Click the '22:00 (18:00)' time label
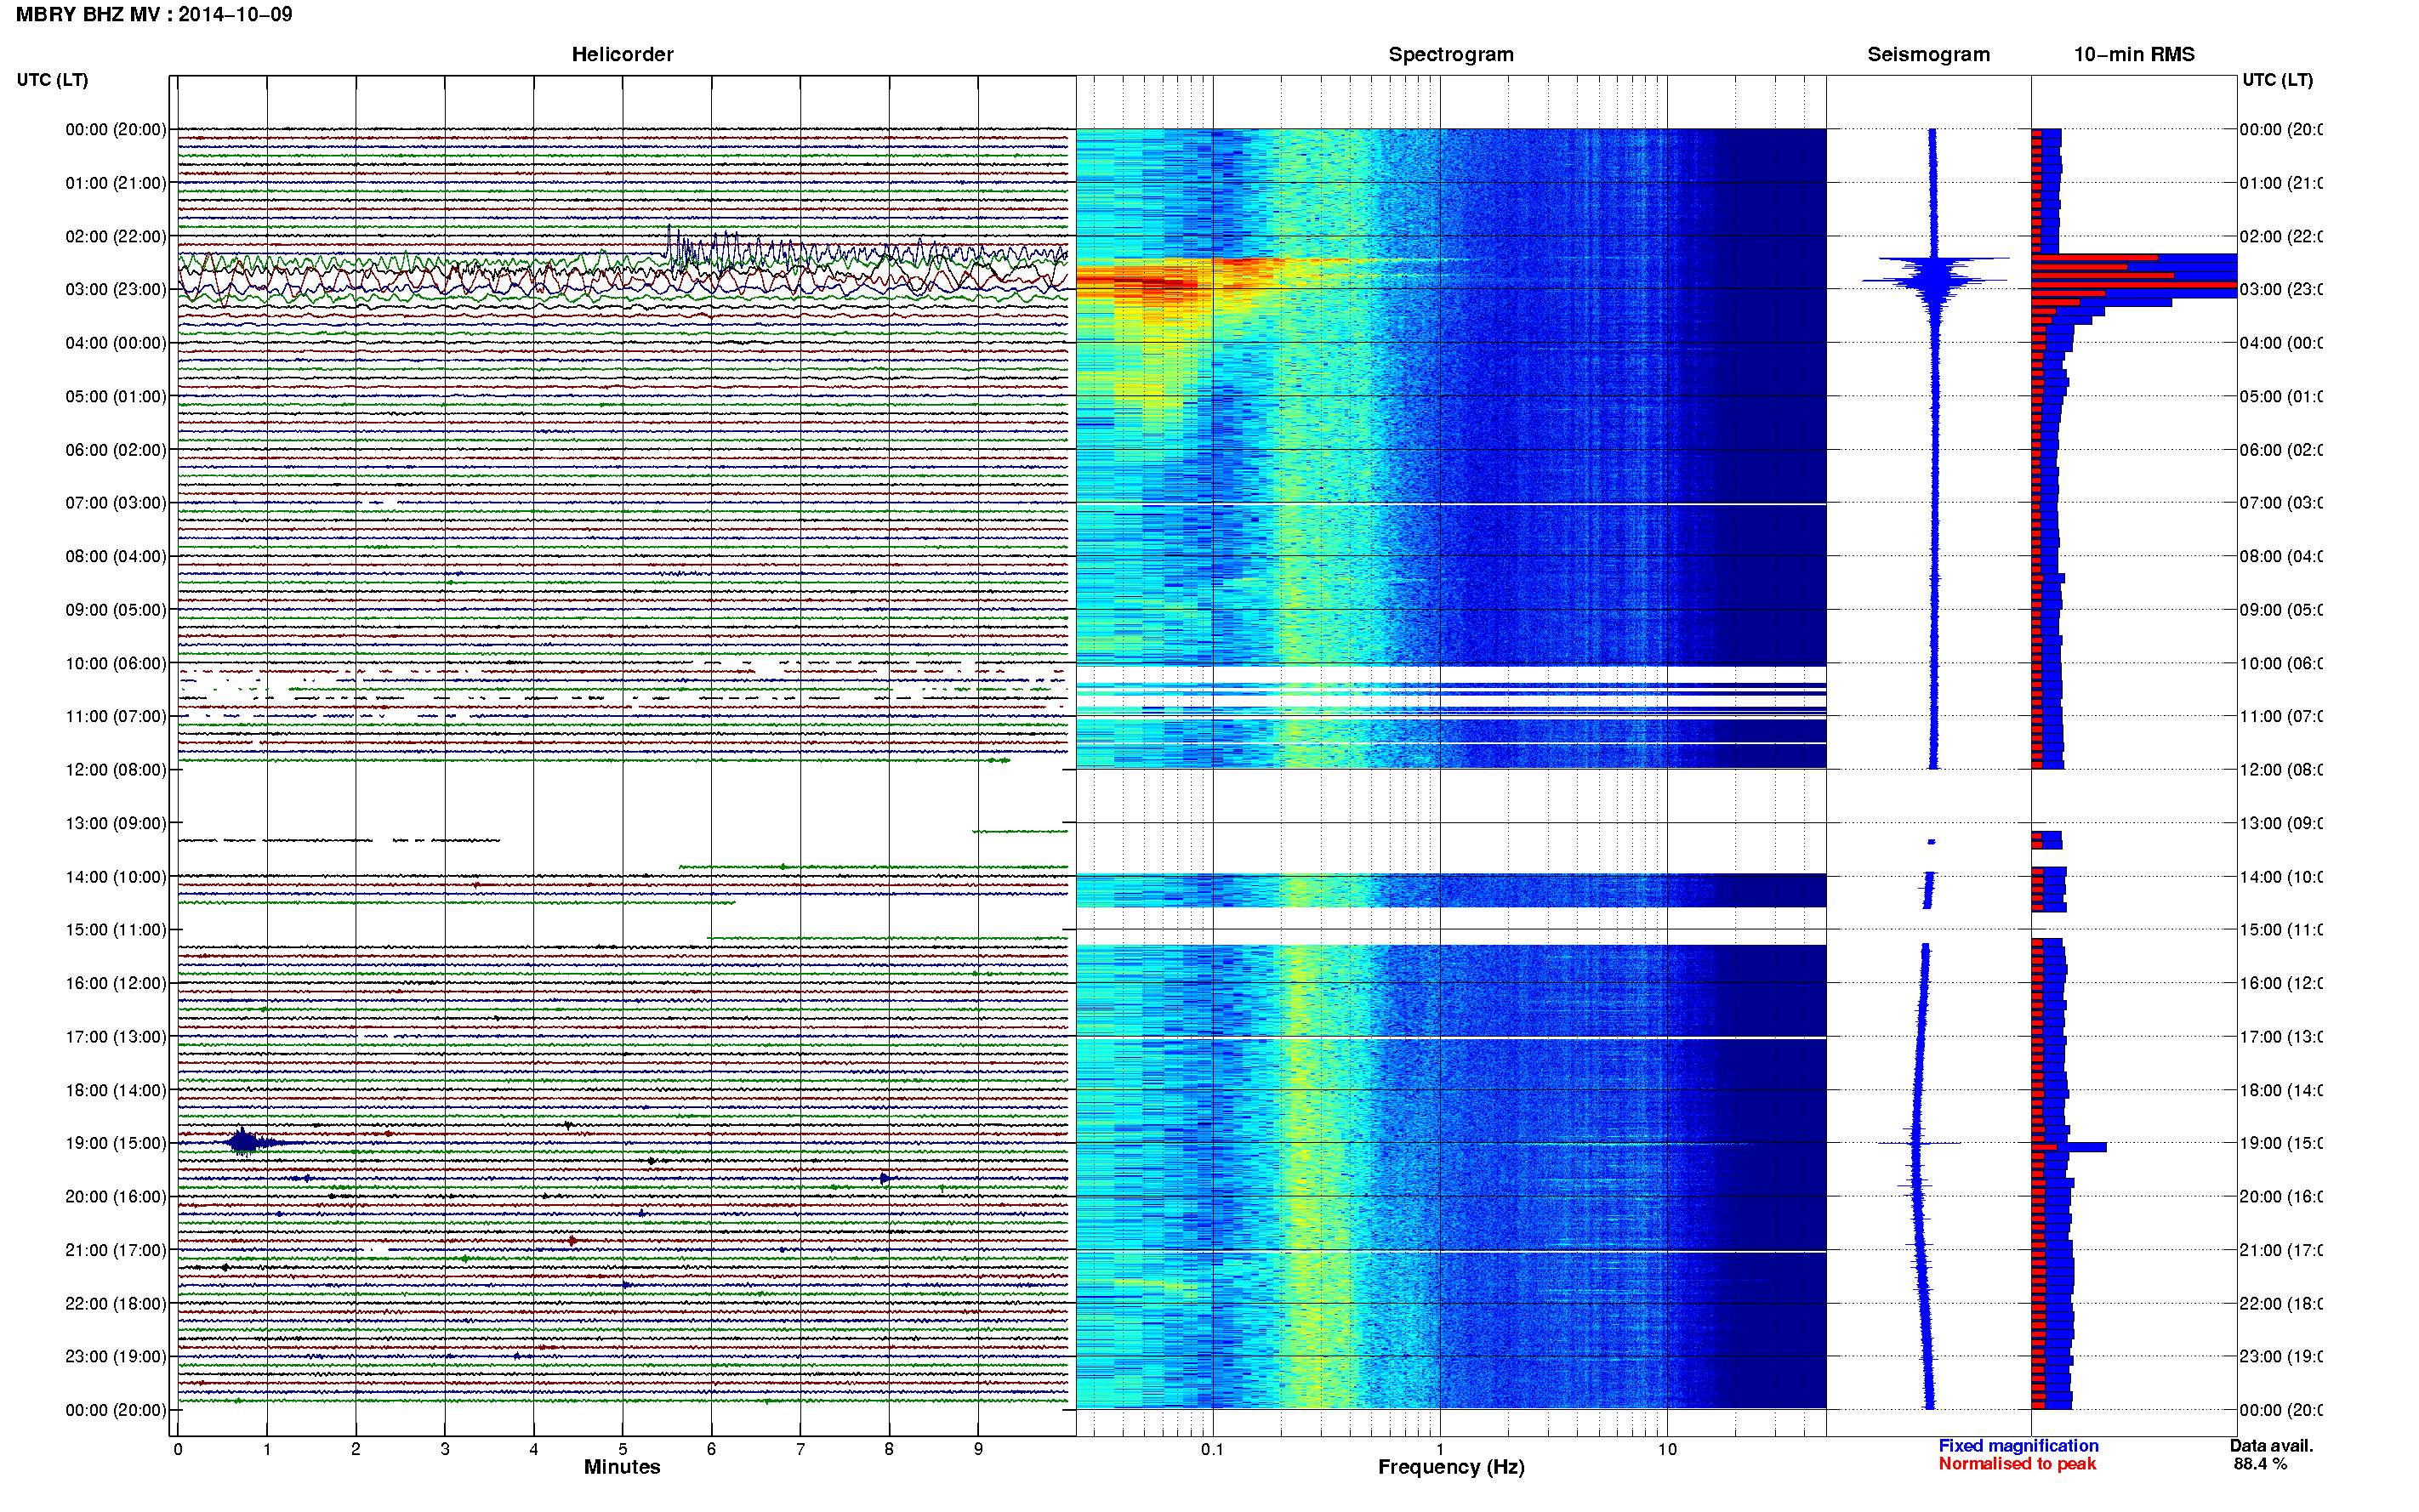 coord(116,1304)
